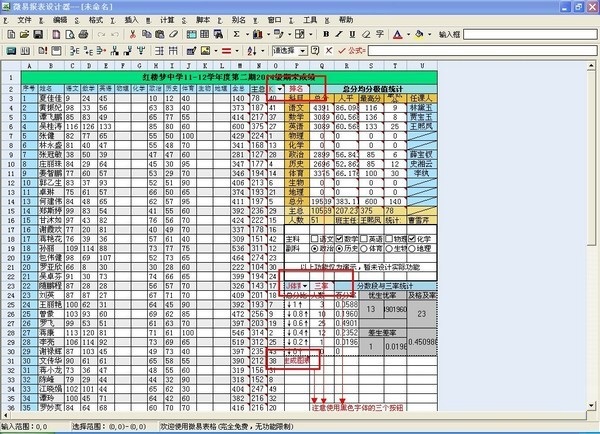Viewport: 600px width, 434px height.
Task: Click the table grid icon before binoculars icon
Action: (205, 34)
